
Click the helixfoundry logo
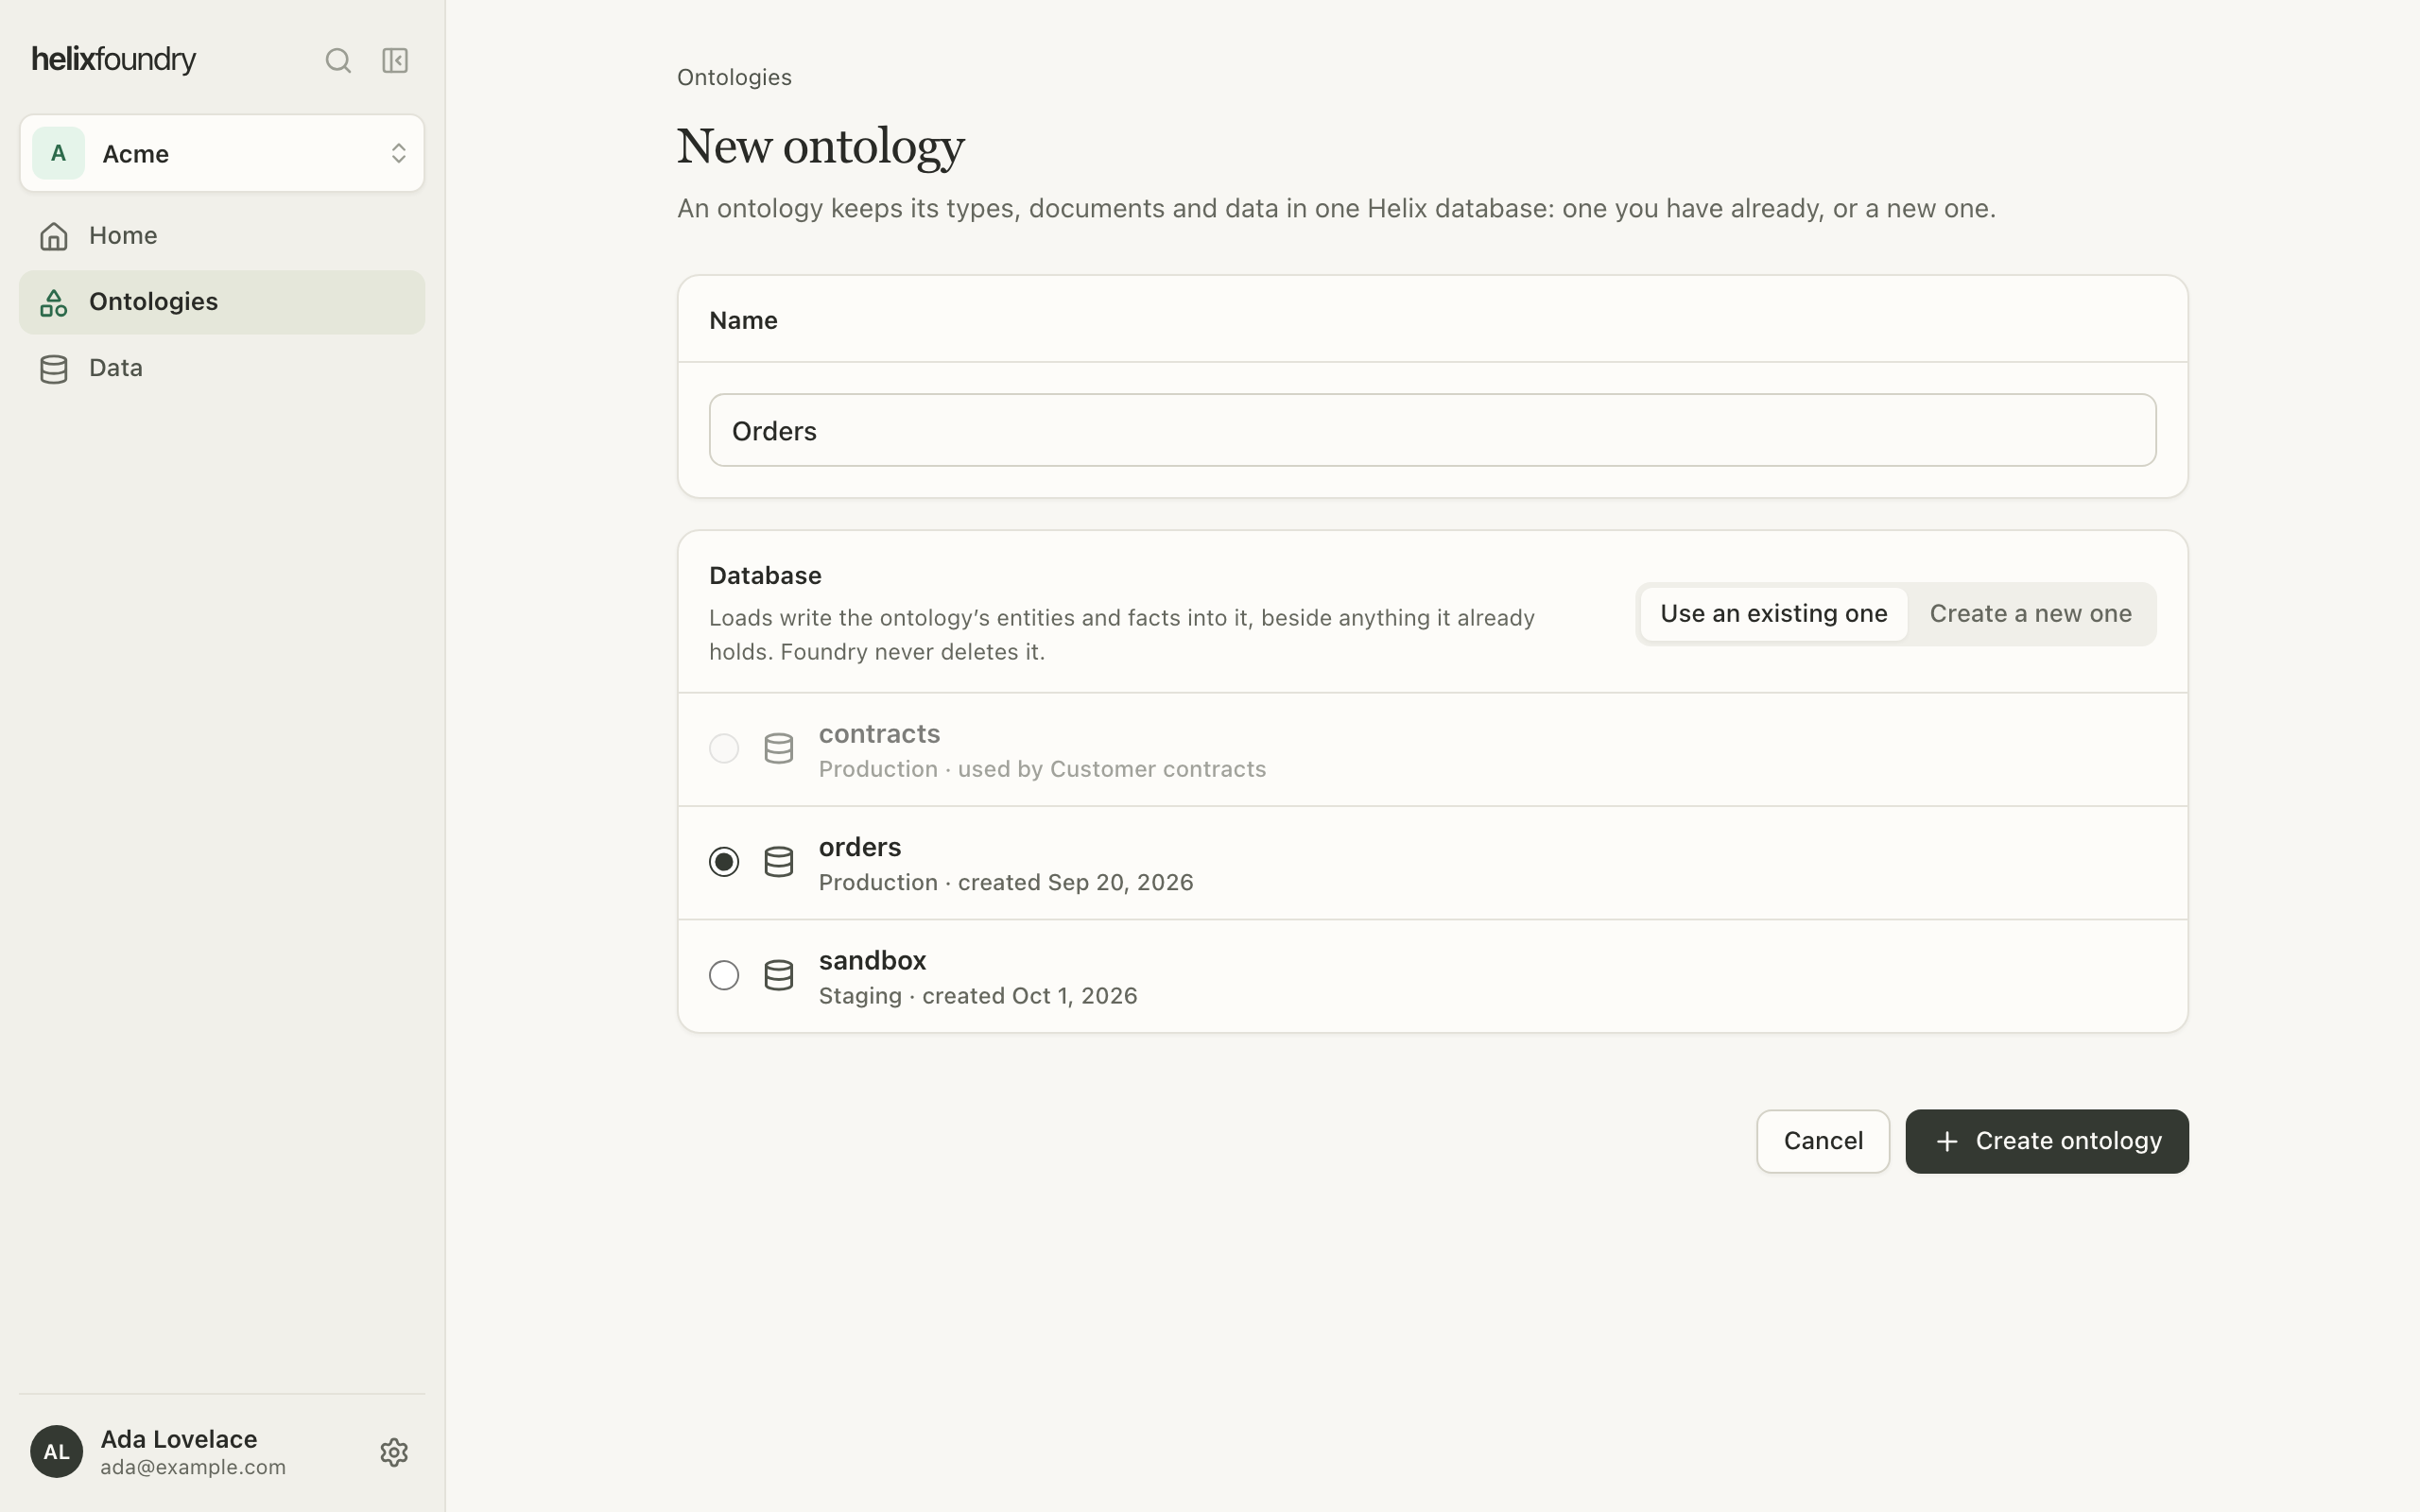tap(114, 60)
